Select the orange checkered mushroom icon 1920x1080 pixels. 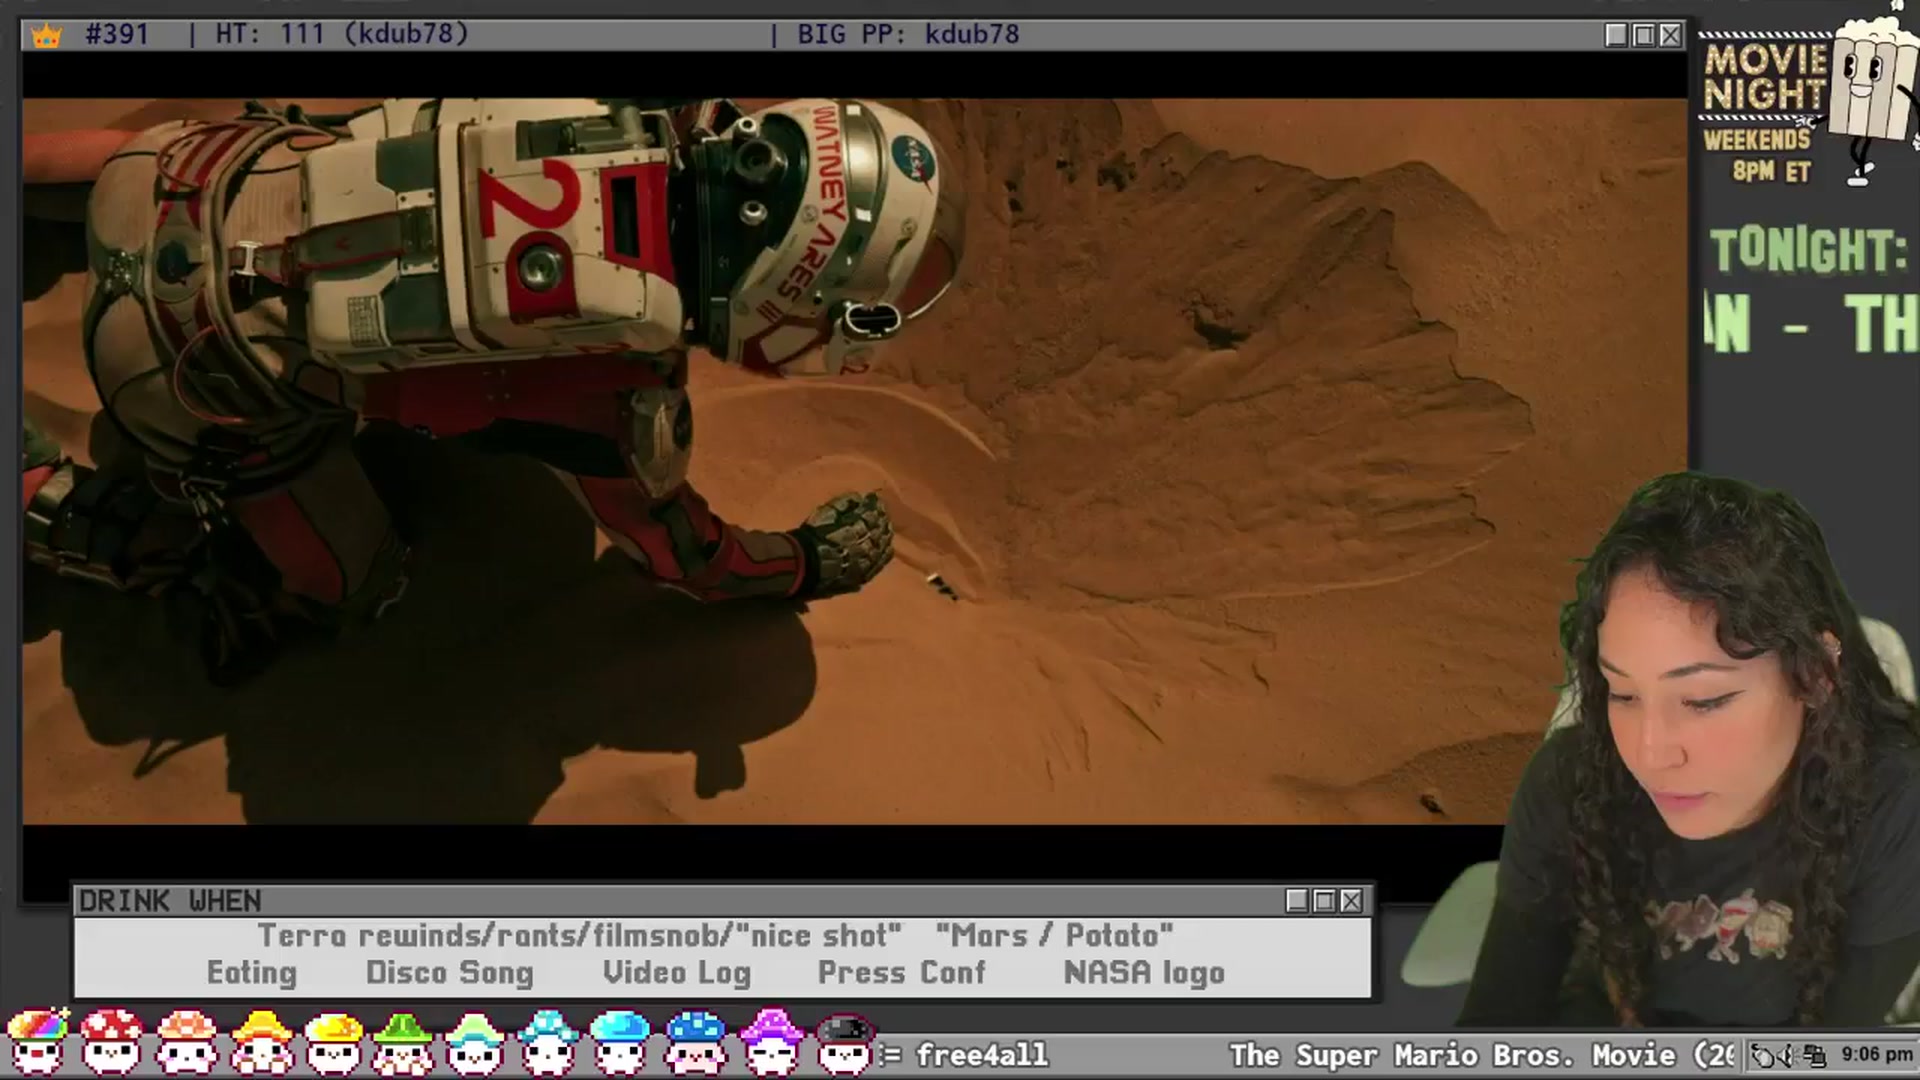186,1042
